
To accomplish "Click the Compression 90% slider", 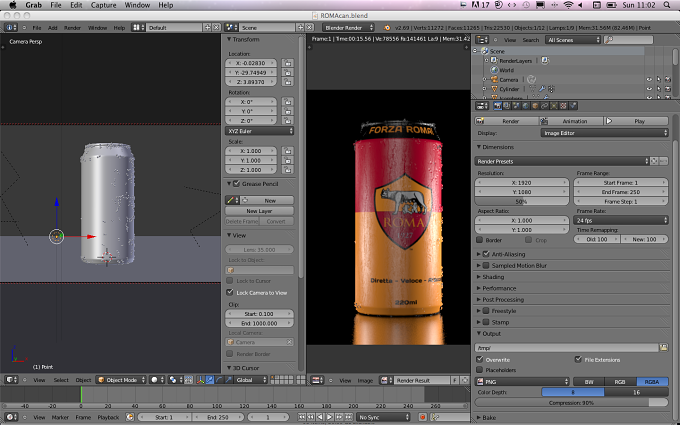I will click(571, 403).
